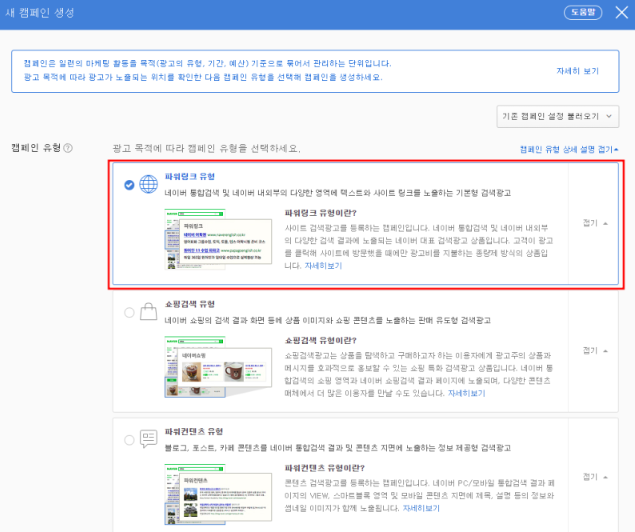The width and height of the screenshot is (635, 532).
Task: Click the 쇼핑검색 유형이란? heading
Action: coord(320,340)
